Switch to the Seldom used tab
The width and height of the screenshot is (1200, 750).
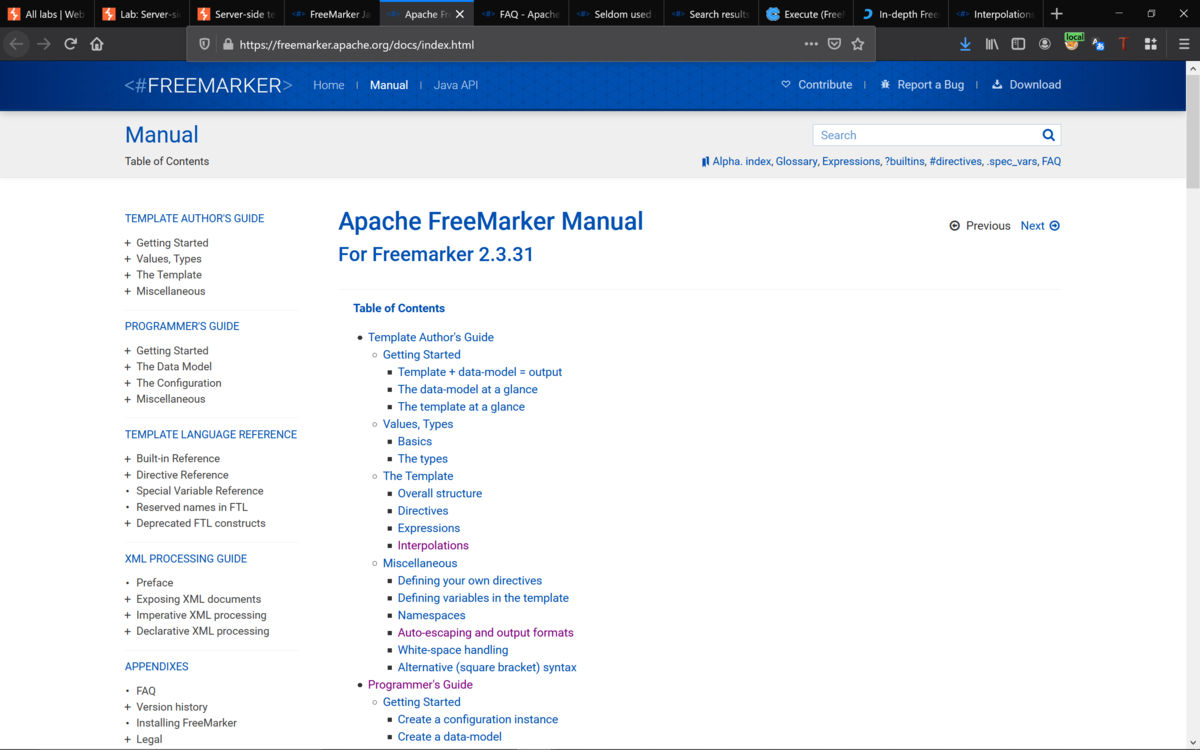[x=616, y=14]
